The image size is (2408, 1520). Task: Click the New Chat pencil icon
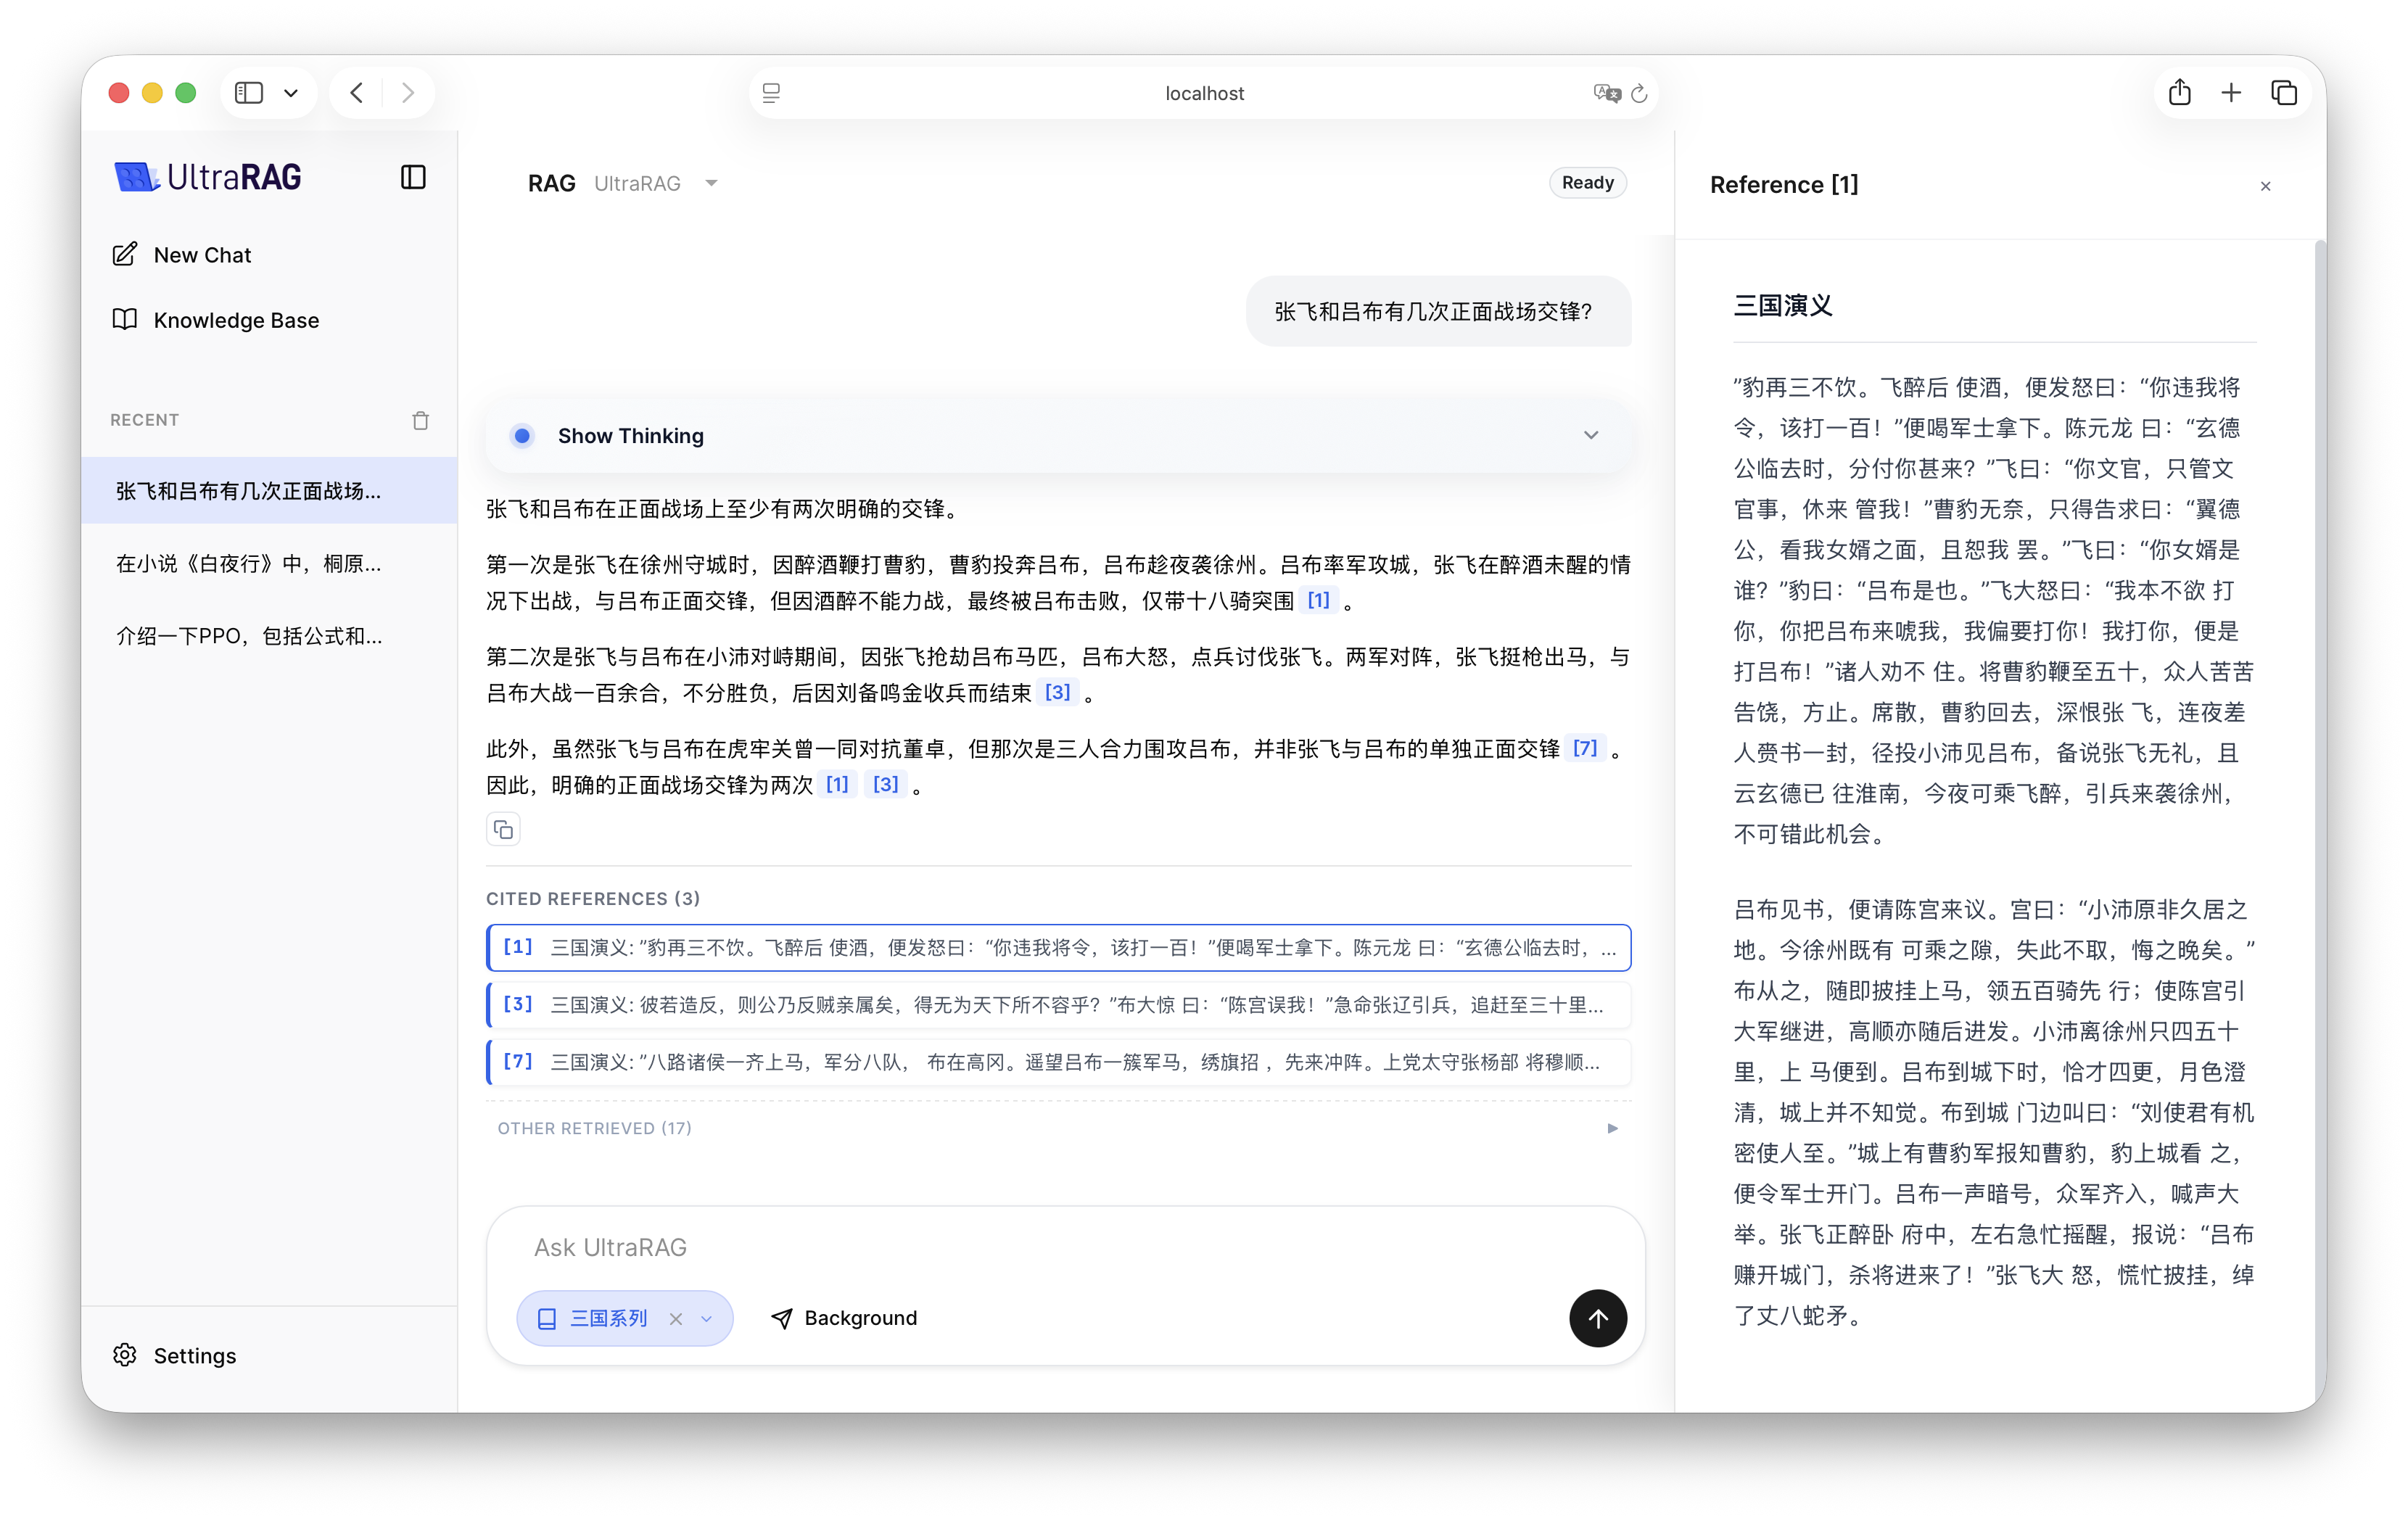[x=125, y=254]
